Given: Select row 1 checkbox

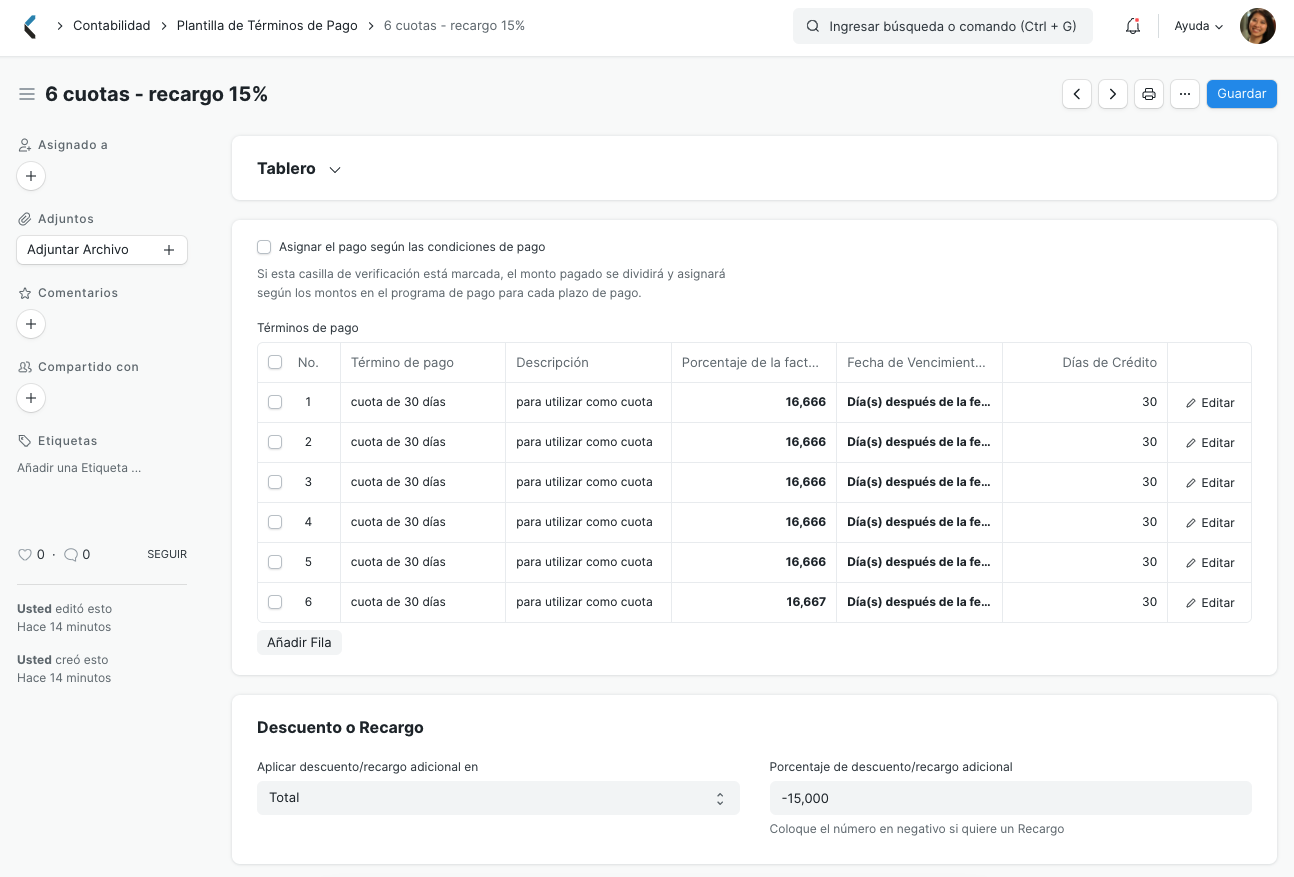Looking at the screenshot, I should 275,402.
